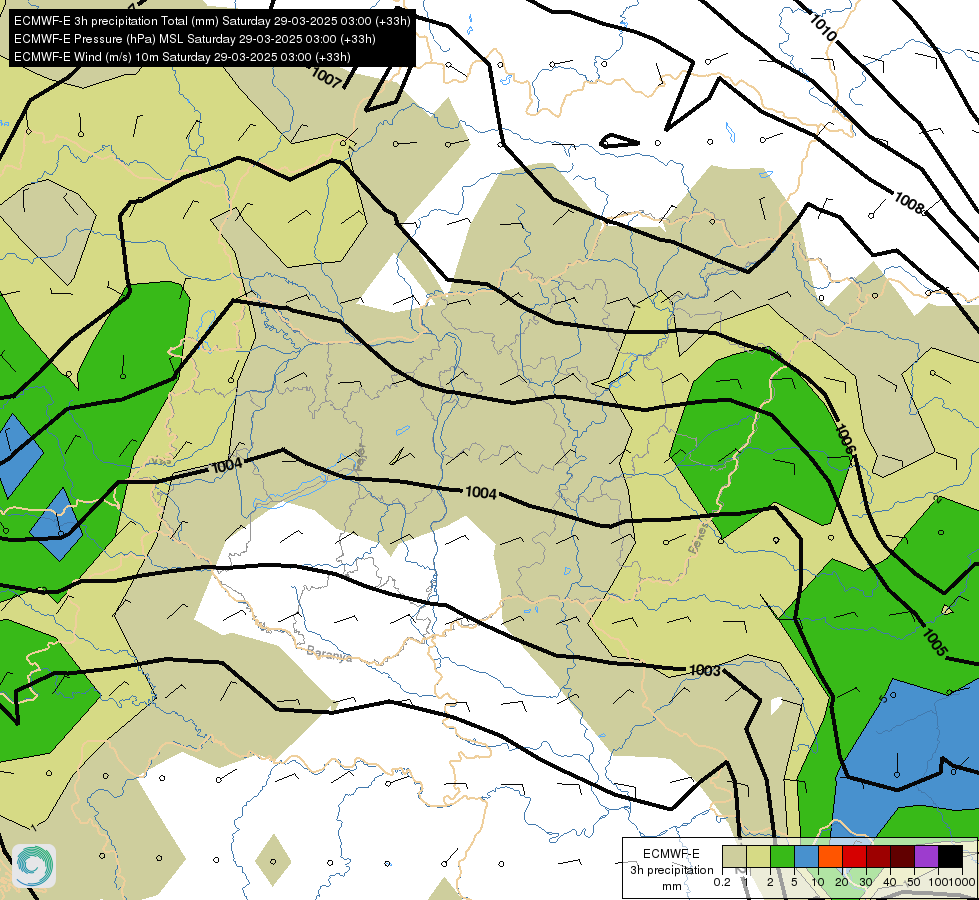Click the legend text 3h precipitation
979x900 pixels.
tap(671, 870)
